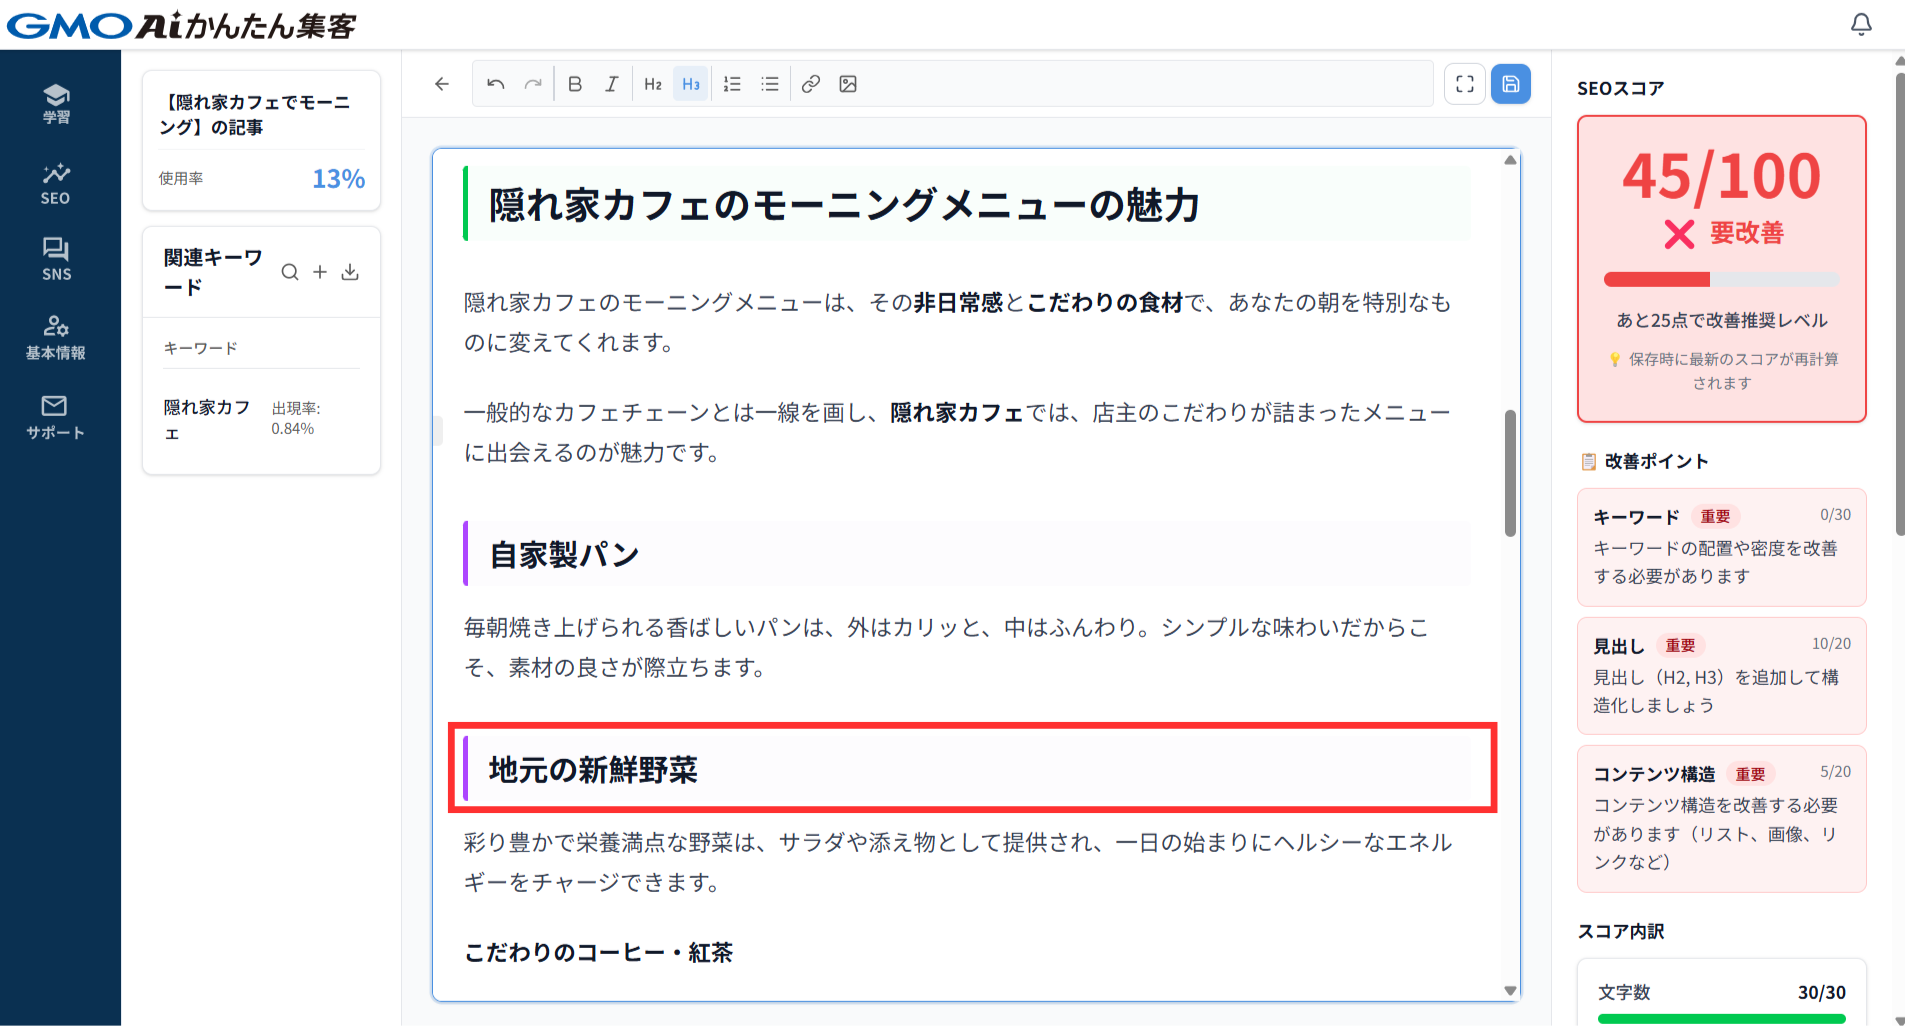Screen dimensions: 1905x1026
Task: Apply H2 heading style
Action: [653, 84]
